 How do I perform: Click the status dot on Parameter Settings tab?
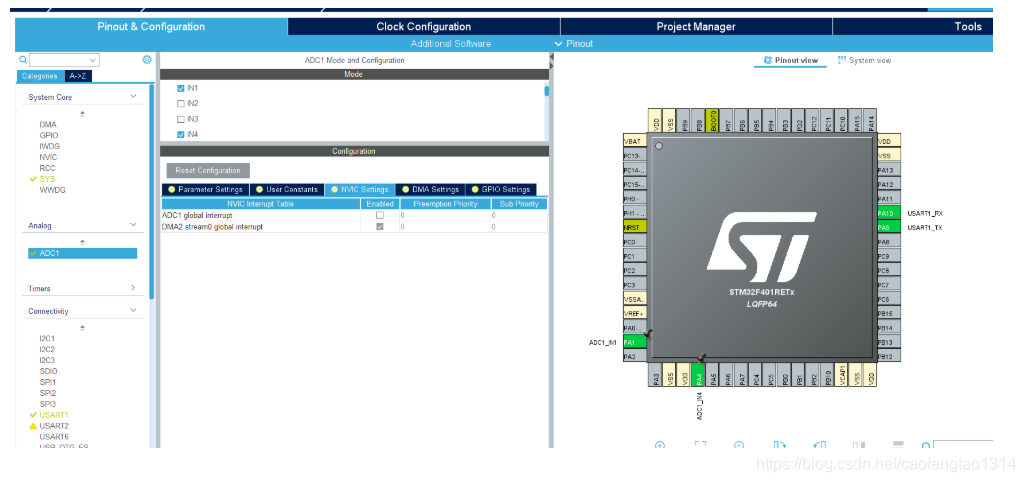click(171, 190)
